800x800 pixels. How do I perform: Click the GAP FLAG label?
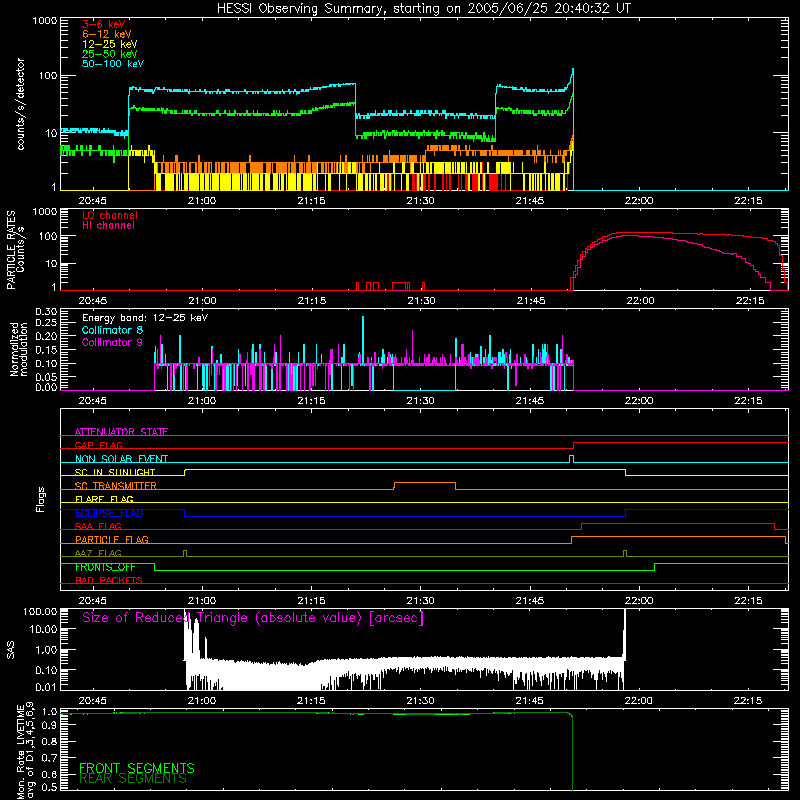98,445
